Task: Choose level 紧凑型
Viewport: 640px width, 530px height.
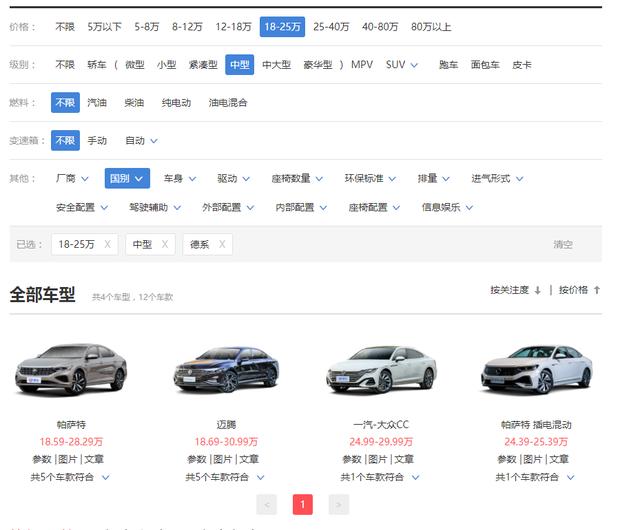Action: 203,65
